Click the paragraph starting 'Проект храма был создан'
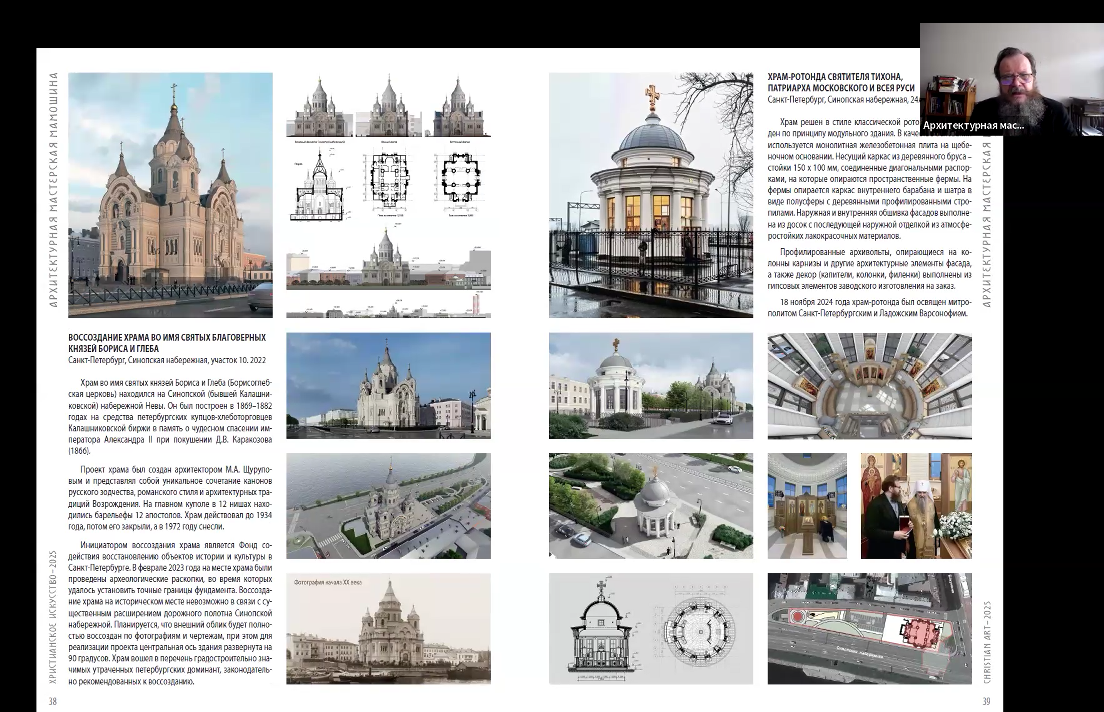 tap(170, 498)
